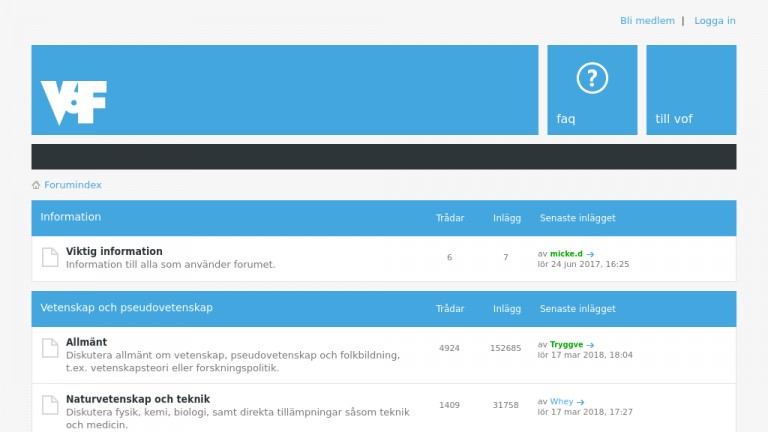This screenshot has width=768, height=432.
Task: Click 'Senaste inlägget' header in the Information section
Action: 577,218
